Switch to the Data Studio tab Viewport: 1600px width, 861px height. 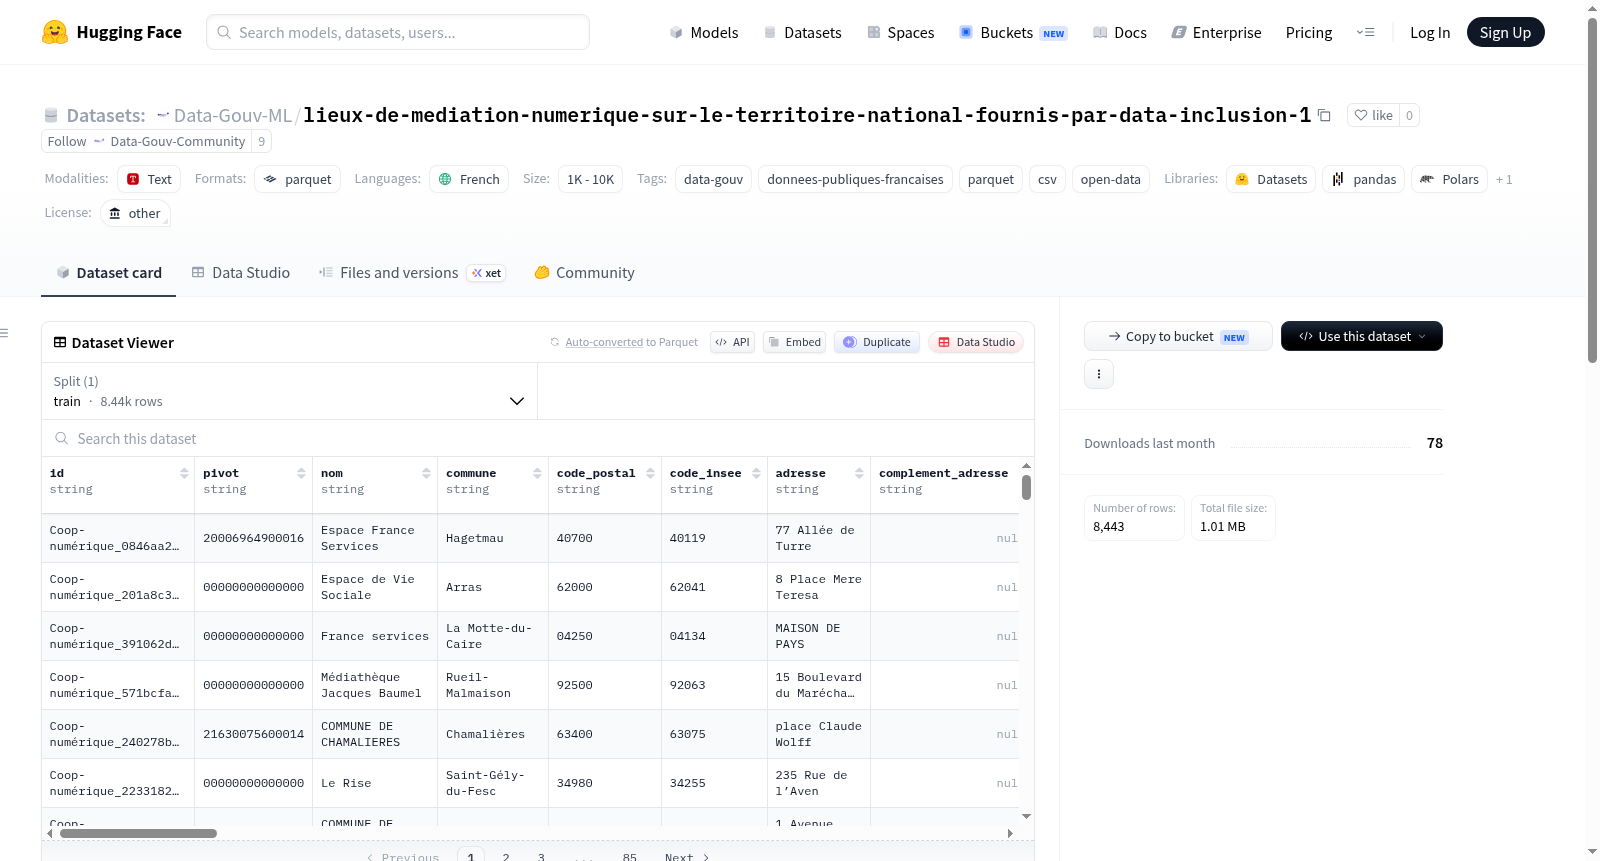pyautogui.click(x=241, y=273)
